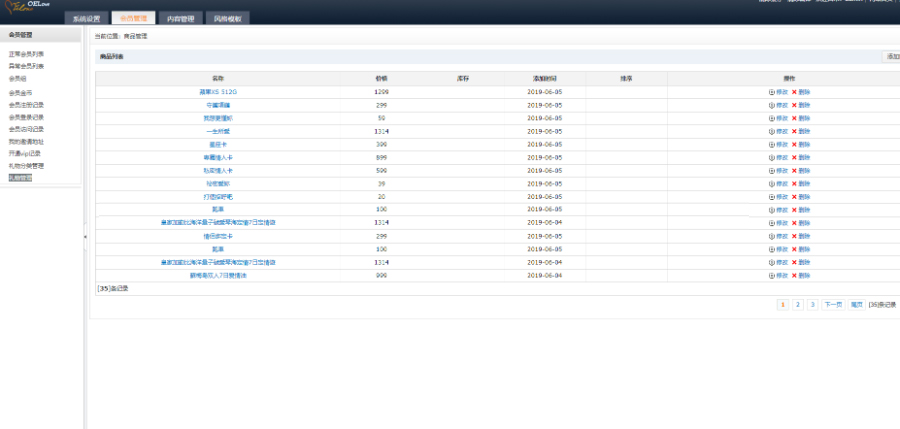The width and height of the screenshot is (900, 429).
Task: Go to page 2 of product list
Action: (x=797, y=304)
